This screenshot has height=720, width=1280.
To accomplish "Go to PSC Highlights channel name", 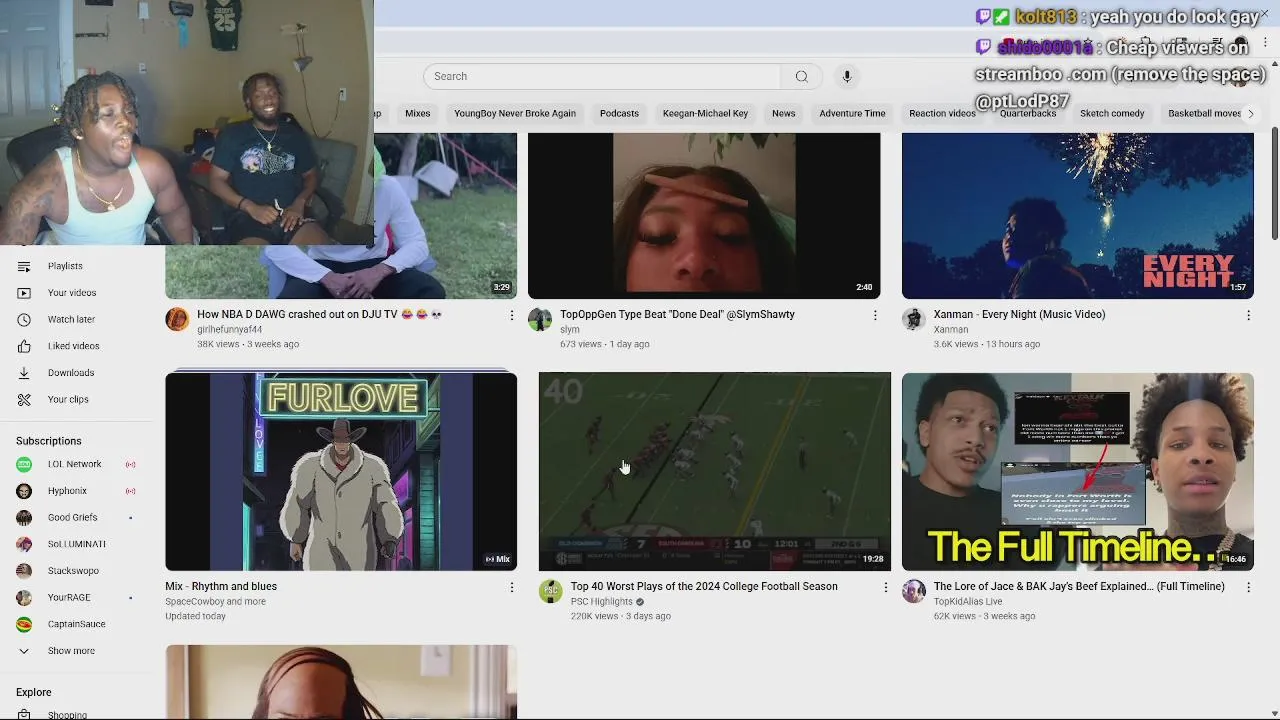I will tap(601, 602).
